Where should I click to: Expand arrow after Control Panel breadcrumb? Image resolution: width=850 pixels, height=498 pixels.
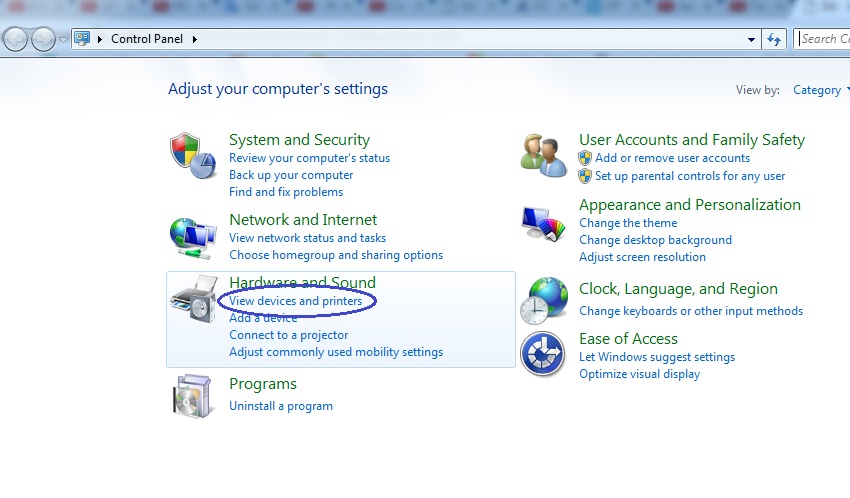[x=195, y=39]
